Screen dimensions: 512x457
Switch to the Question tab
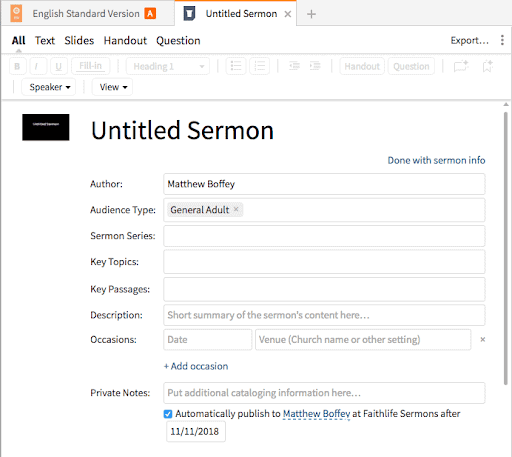(x=178, y=41)
